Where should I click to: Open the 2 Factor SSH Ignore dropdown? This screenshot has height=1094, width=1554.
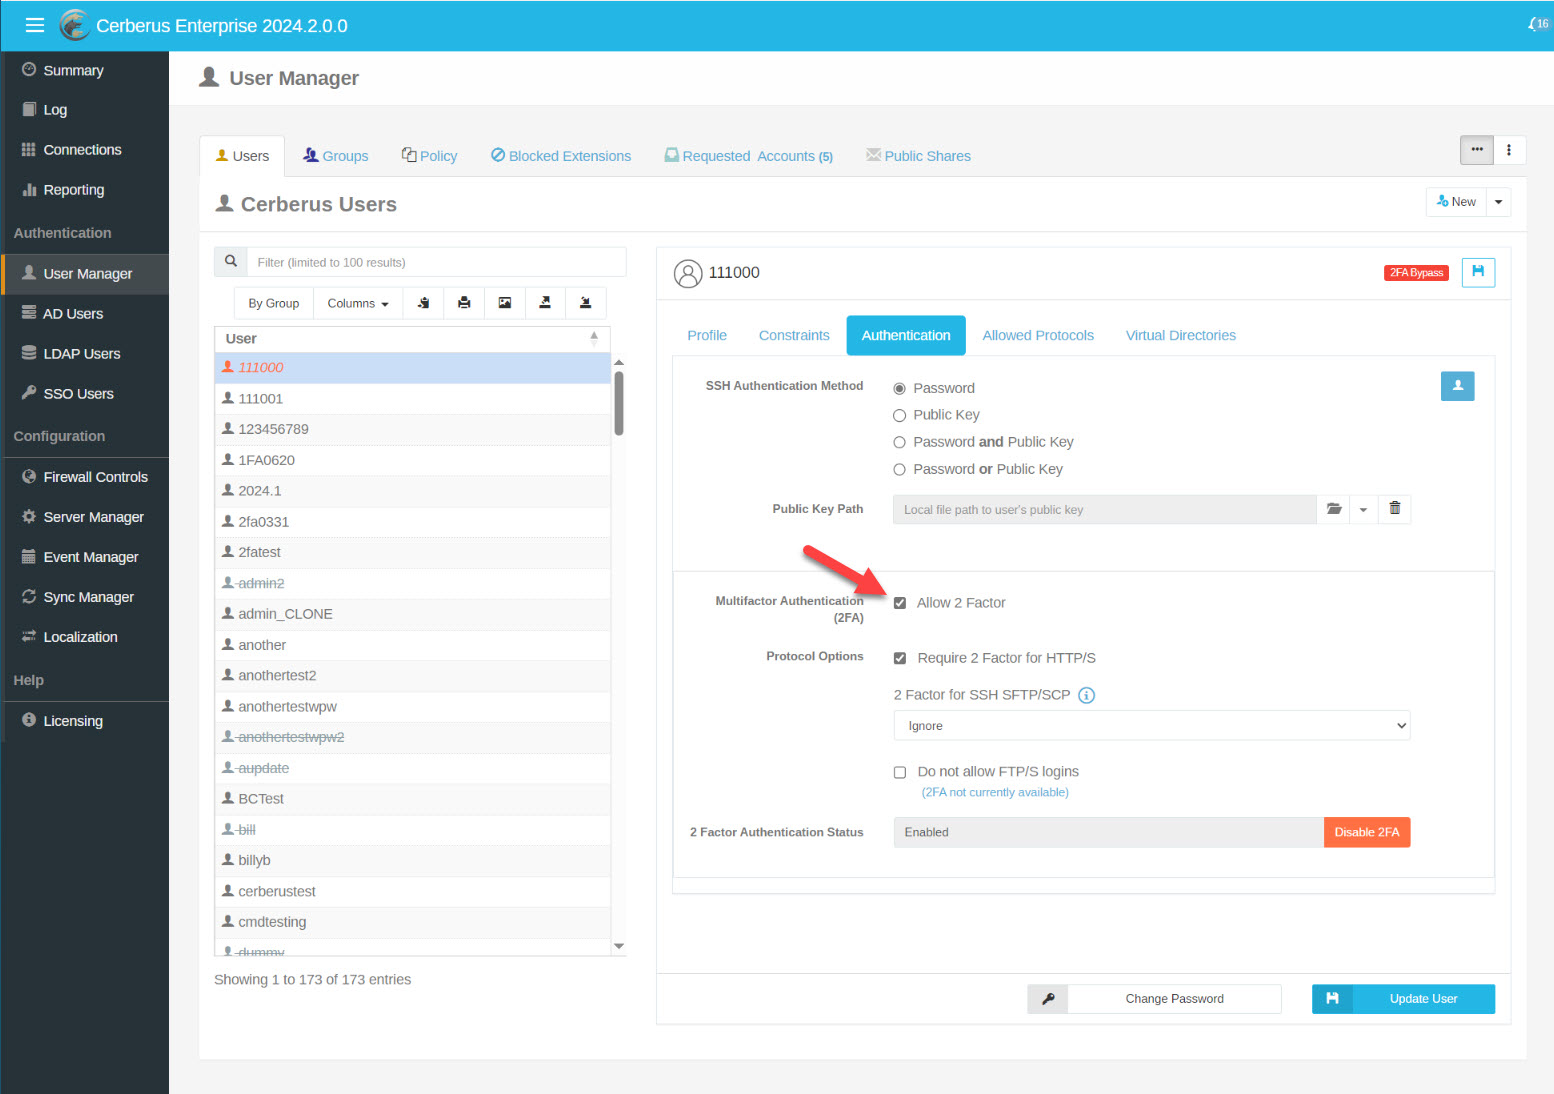tap(1152, 726)
